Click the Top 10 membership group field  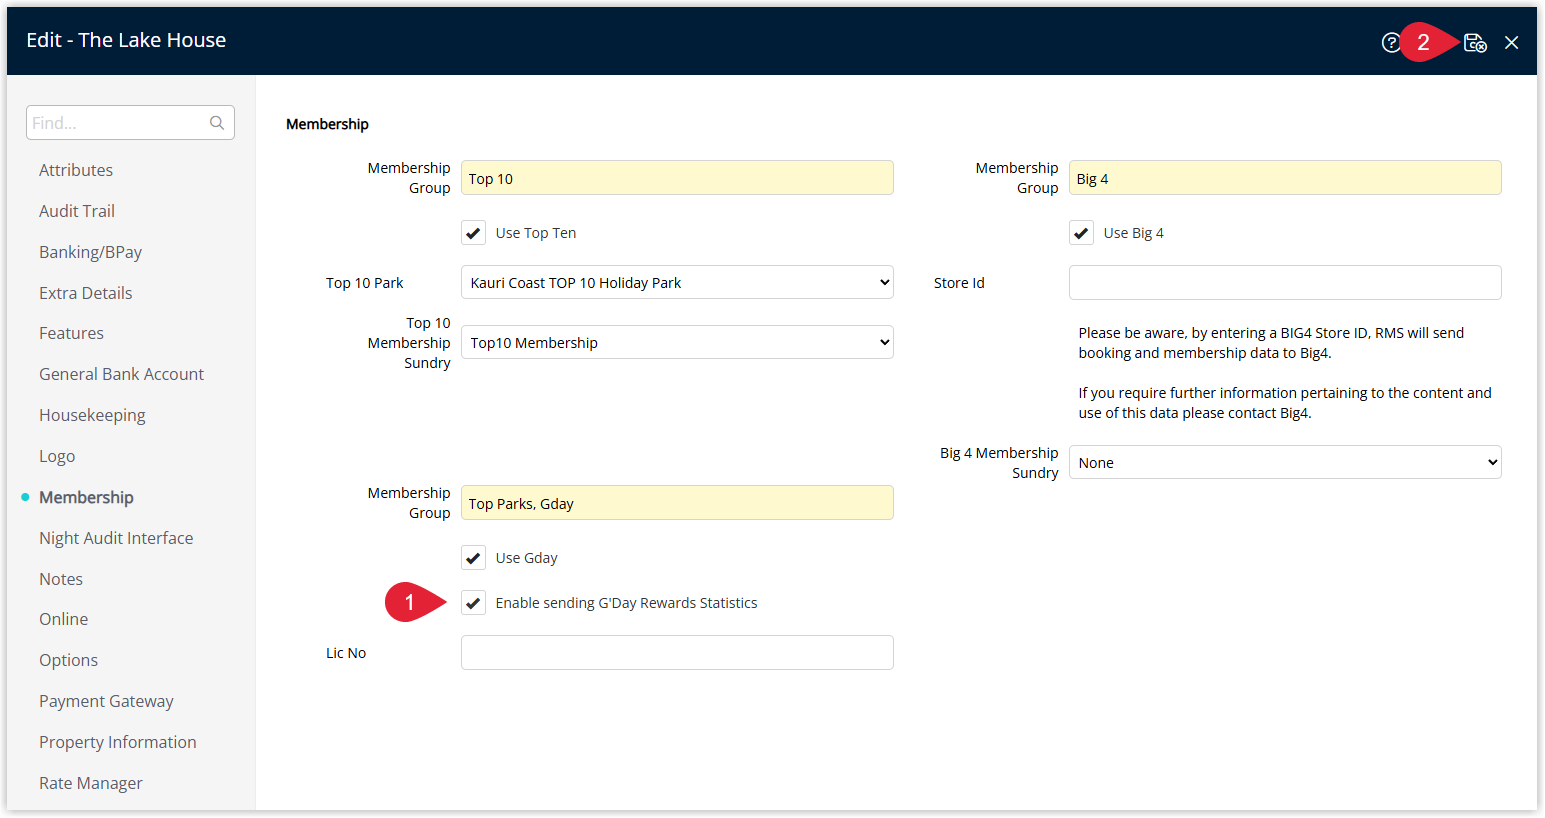(x=677, y=178)
